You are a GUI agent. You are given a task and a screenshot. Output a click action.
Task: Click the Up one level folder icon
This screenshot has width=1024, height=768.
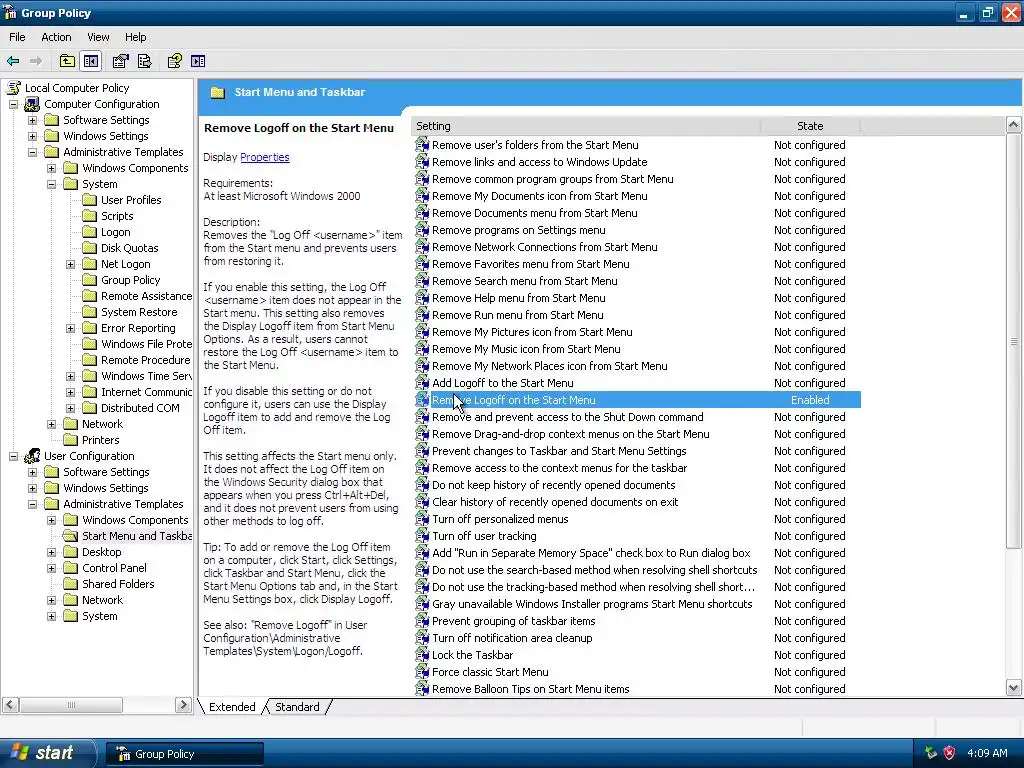point(67,61)
